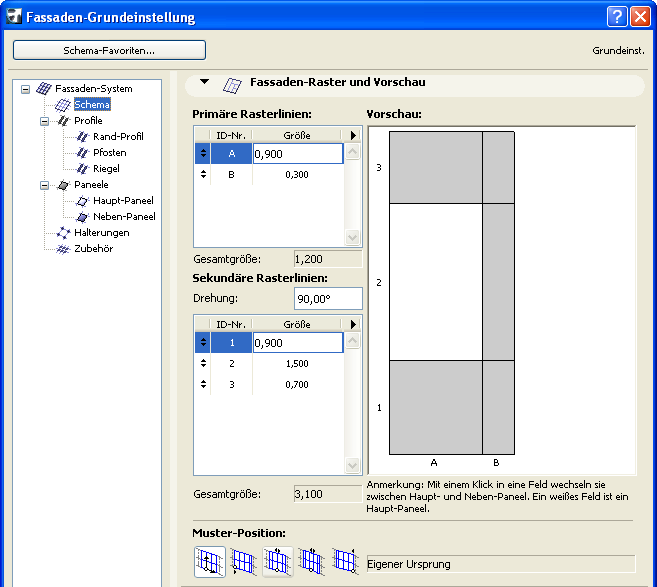Click primary table's Größe column header
This screenshot has width=657, height=587.
[x=297, y=135]
